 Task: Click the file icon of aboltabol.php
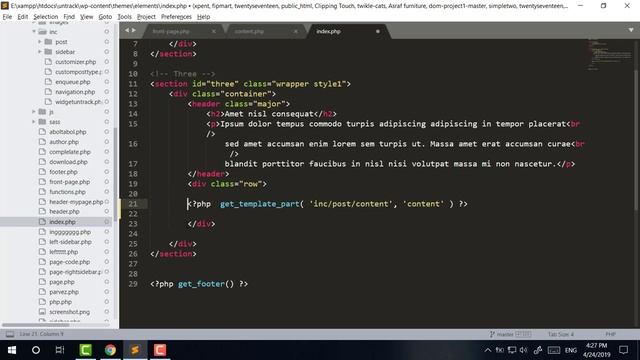42,131
